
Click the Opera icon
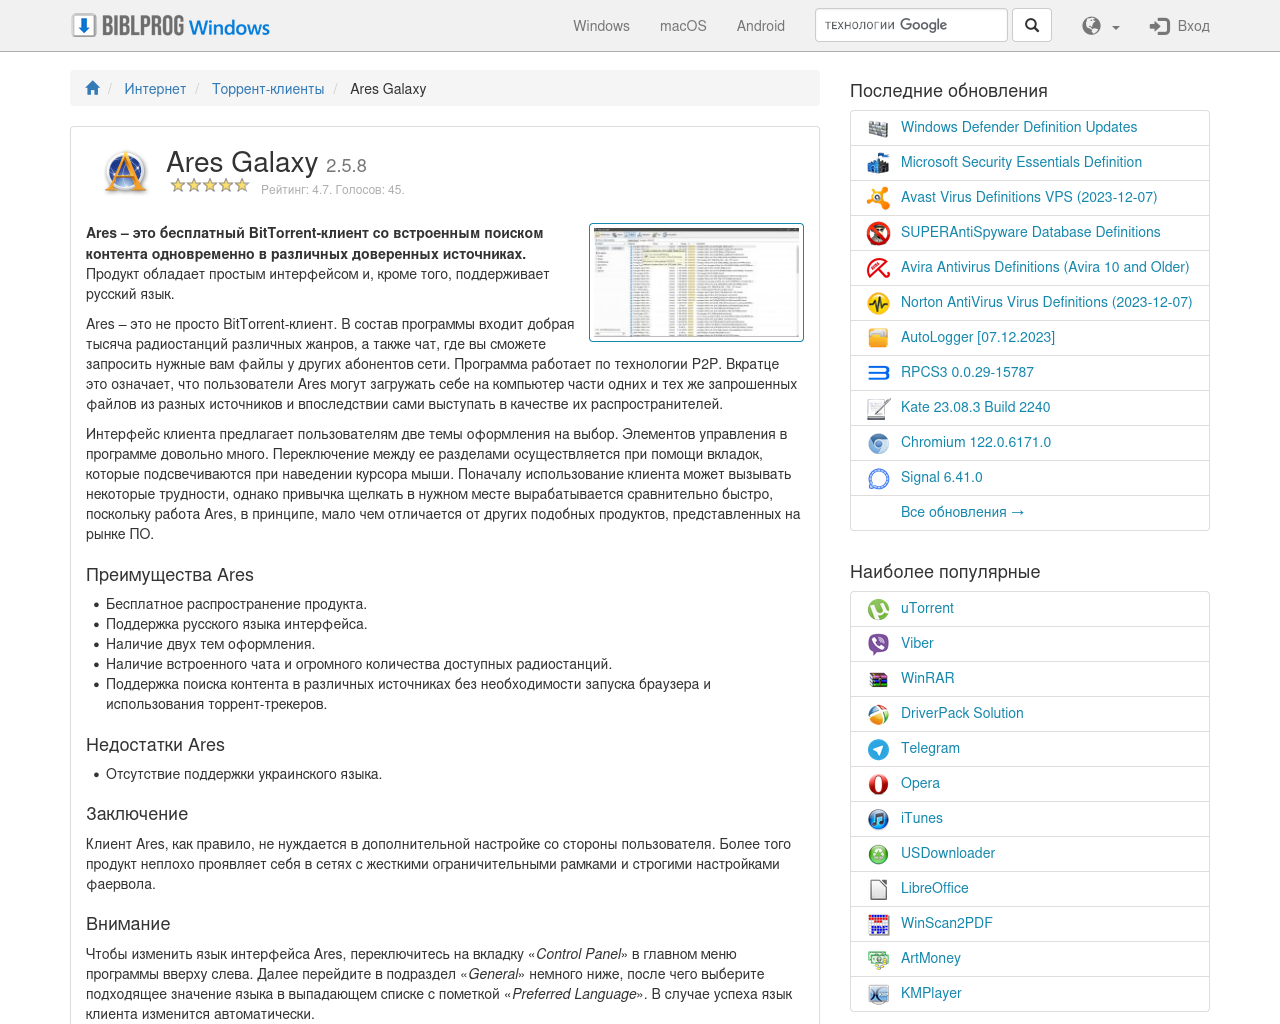pos(878,784)
